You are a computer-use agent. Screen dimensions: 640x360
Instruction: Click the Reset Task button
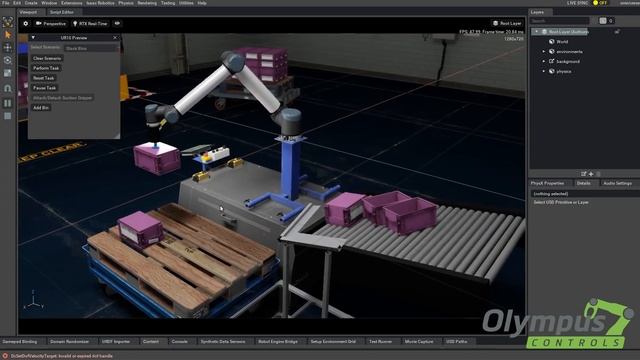pyautogui.click(x=44, y=78)
